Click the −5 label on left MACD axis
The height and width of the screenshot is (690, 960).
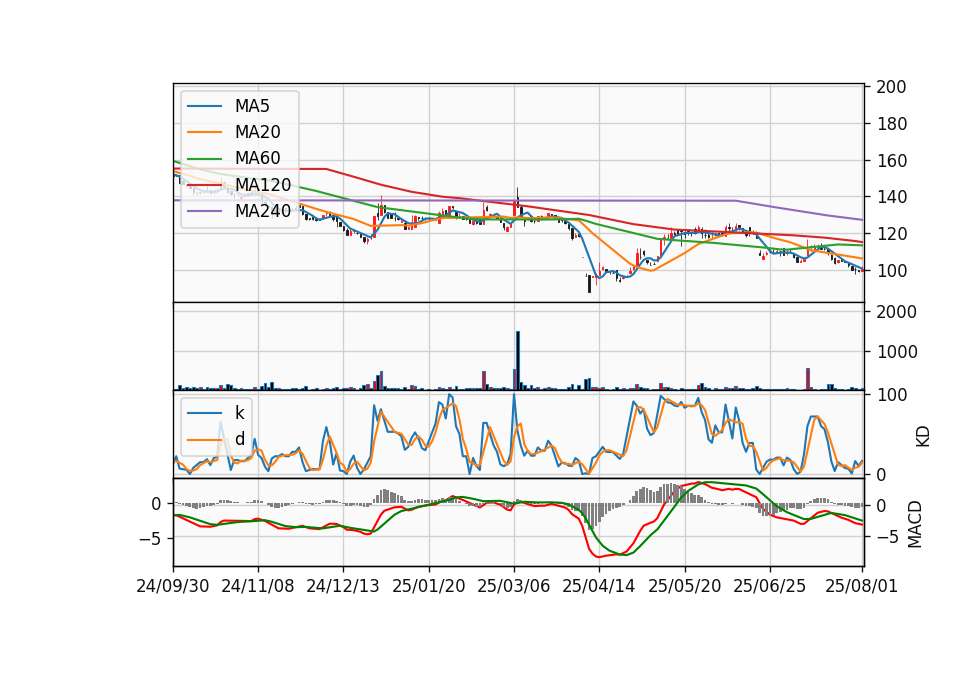click(x=150, y=539)
